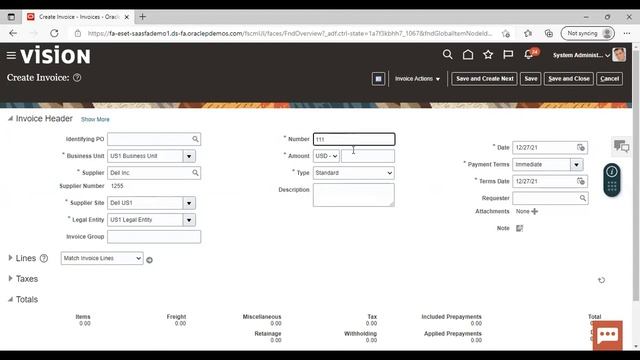Open the Watchlist flag icon
Screen dimensions: 640x360
click(x=508, y=54)
